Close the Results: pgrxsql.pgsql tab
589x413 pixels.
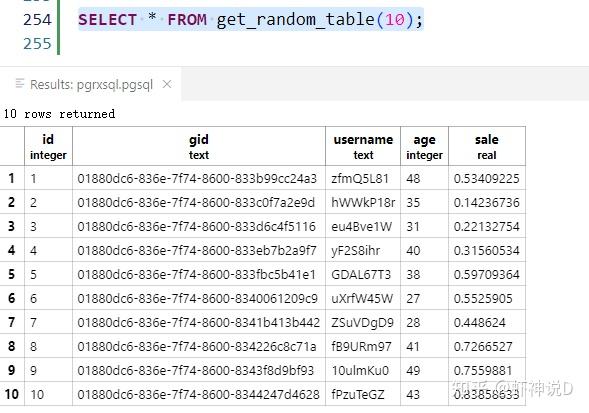[x=167, y=84]
